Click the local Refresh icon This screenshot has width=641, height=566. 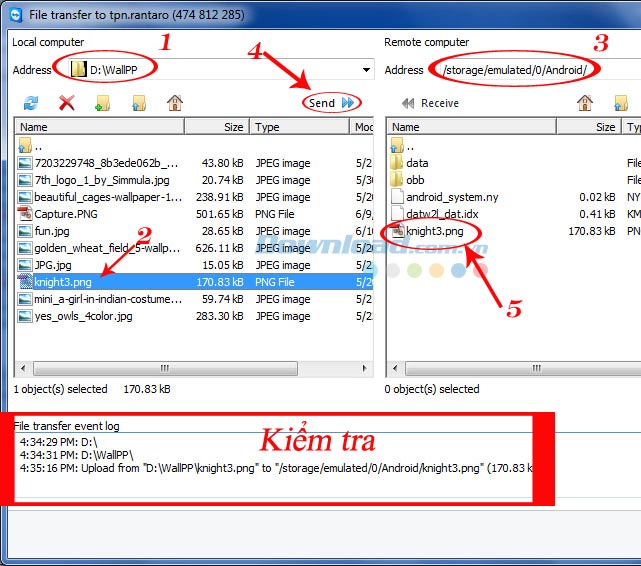point(31,103)
